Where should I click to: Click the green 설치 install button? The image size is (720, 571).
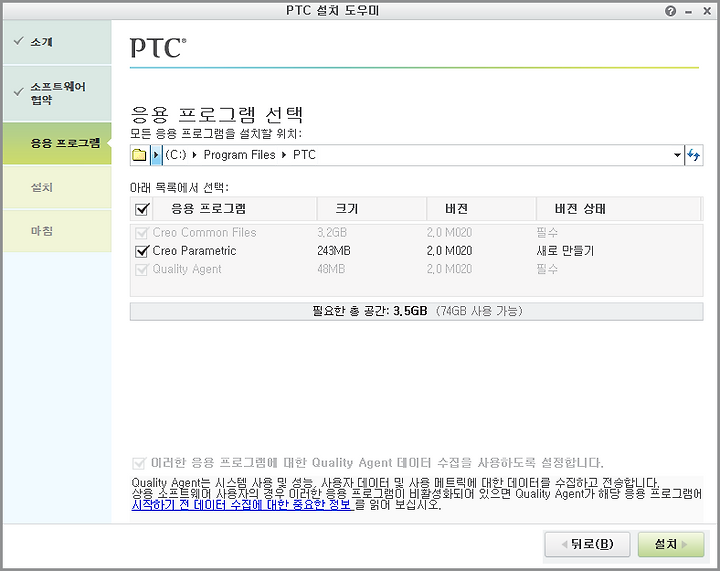pos(671,544)
